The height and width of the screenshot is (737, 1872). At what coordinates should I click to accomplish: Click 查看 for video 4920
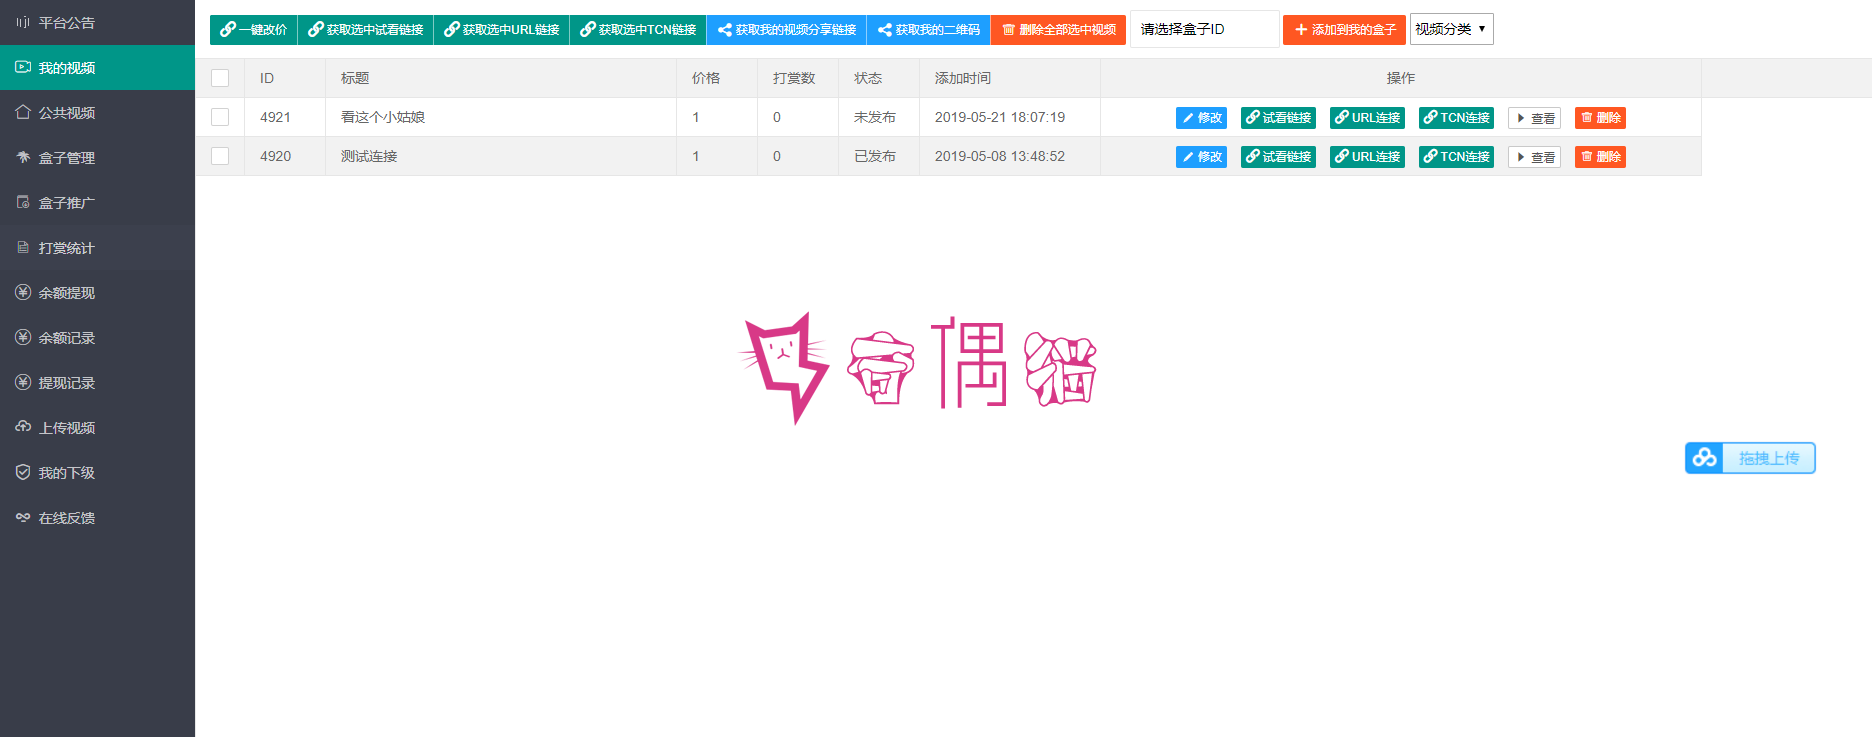click(x=1534, y=157)
